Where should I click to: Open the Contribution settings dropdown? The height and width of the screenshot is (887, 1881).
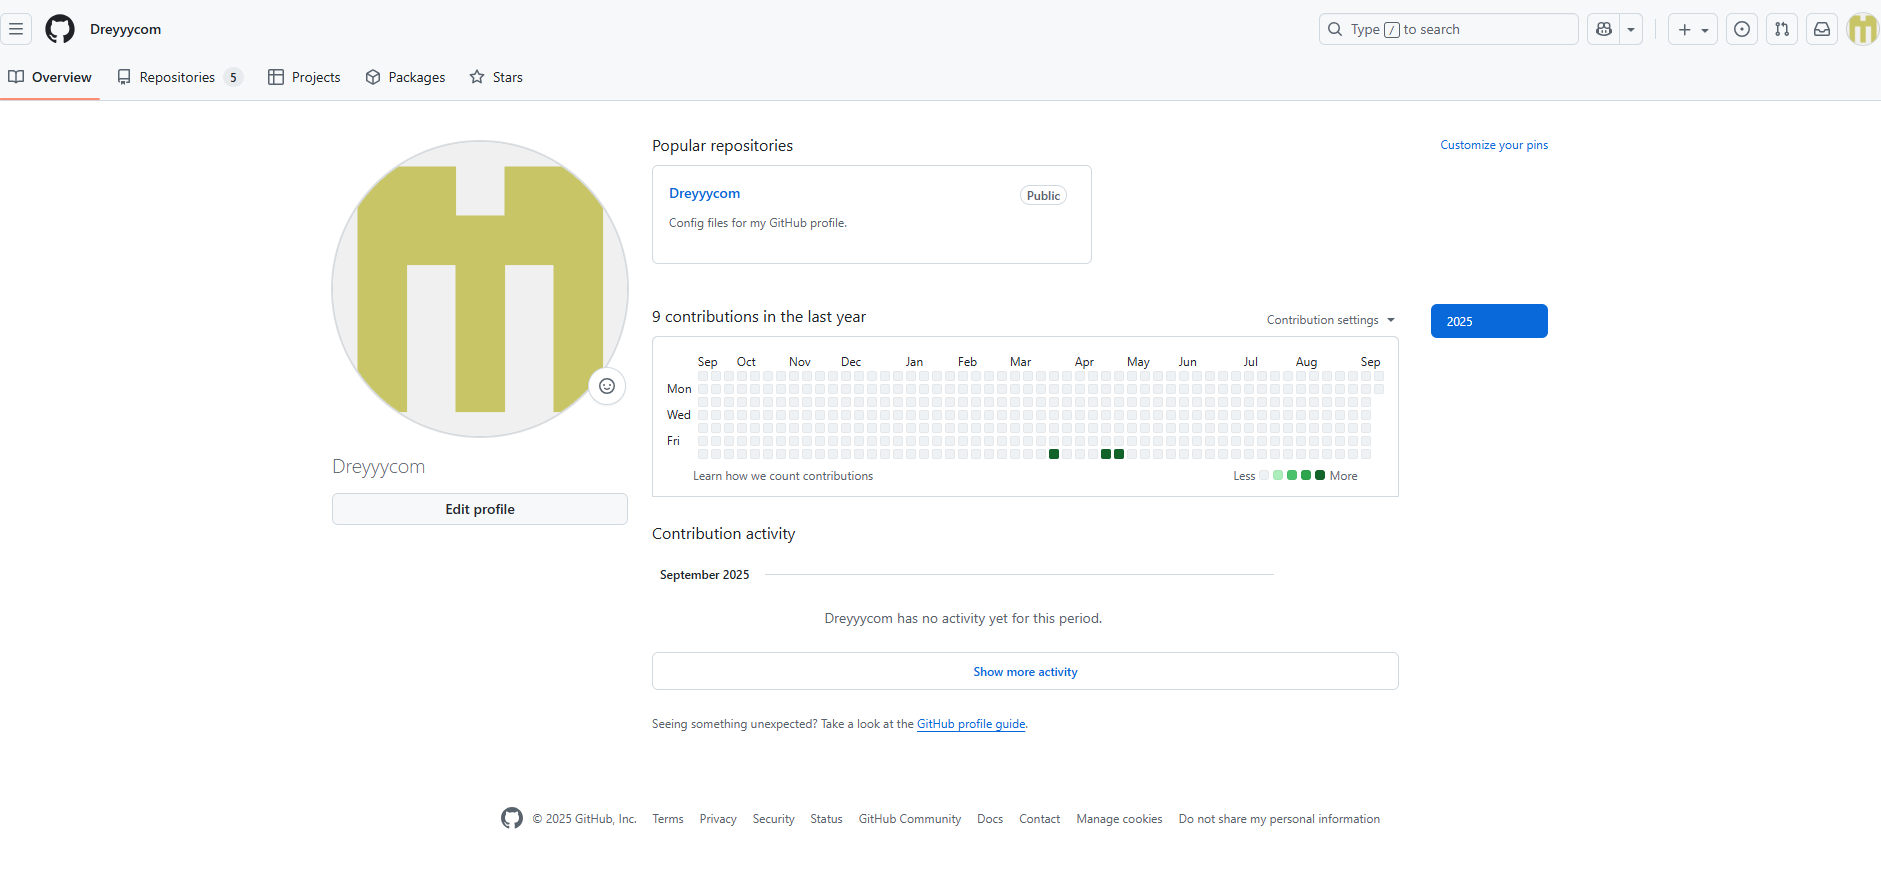[x=1330, y=320]
